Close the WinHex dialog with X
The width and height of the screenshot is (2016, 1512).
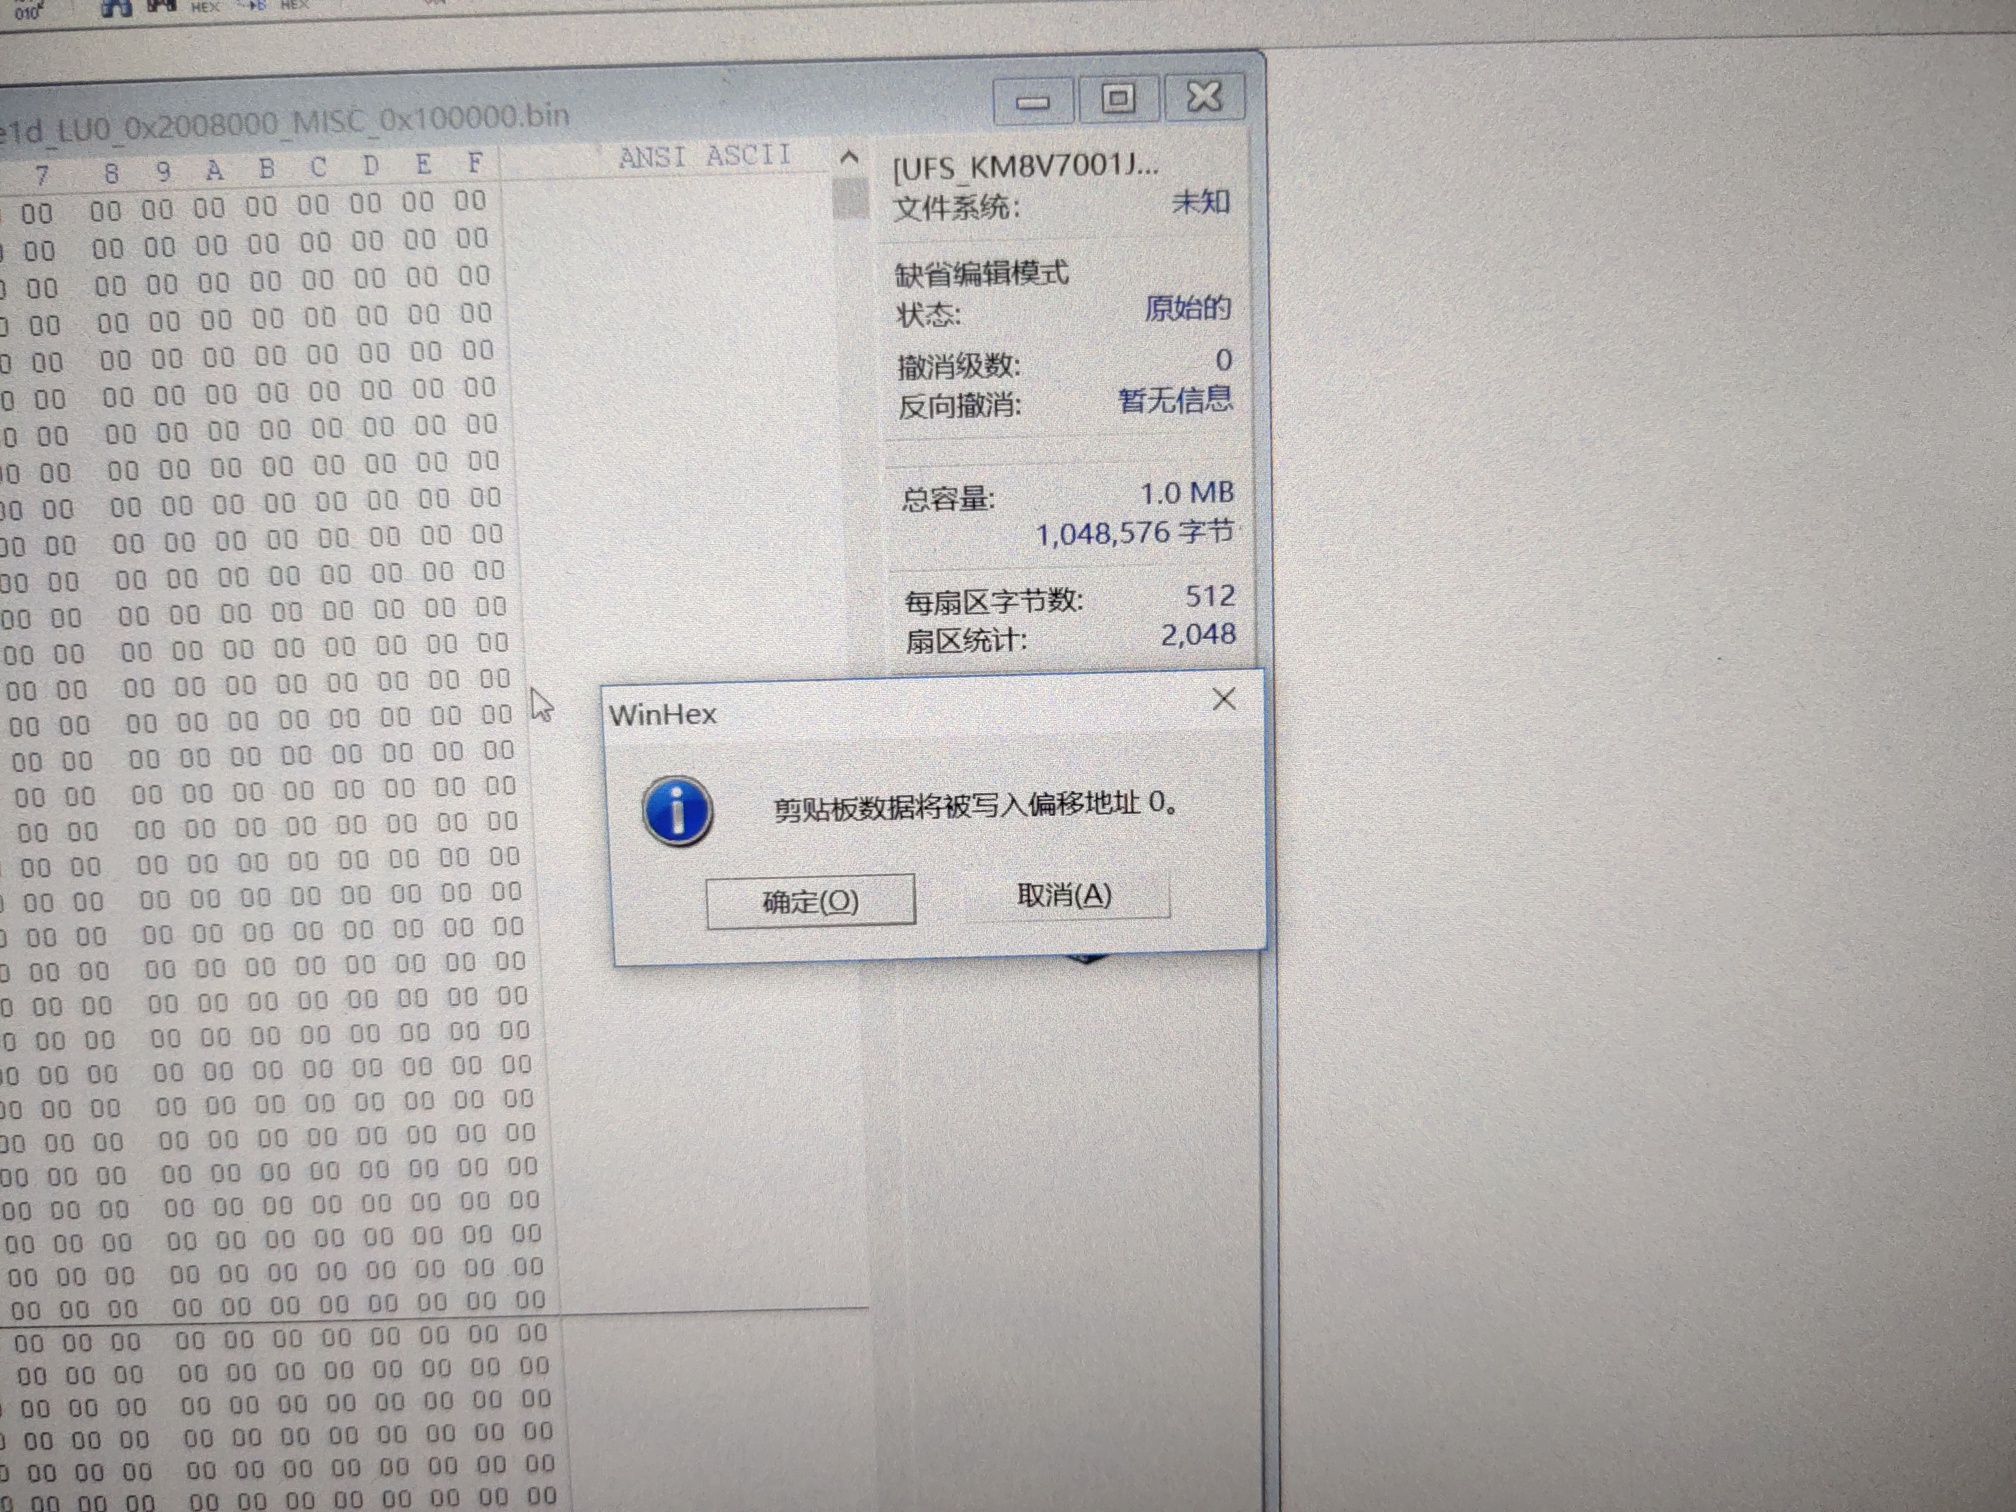pyautogui.click(x=1224, y=699)
